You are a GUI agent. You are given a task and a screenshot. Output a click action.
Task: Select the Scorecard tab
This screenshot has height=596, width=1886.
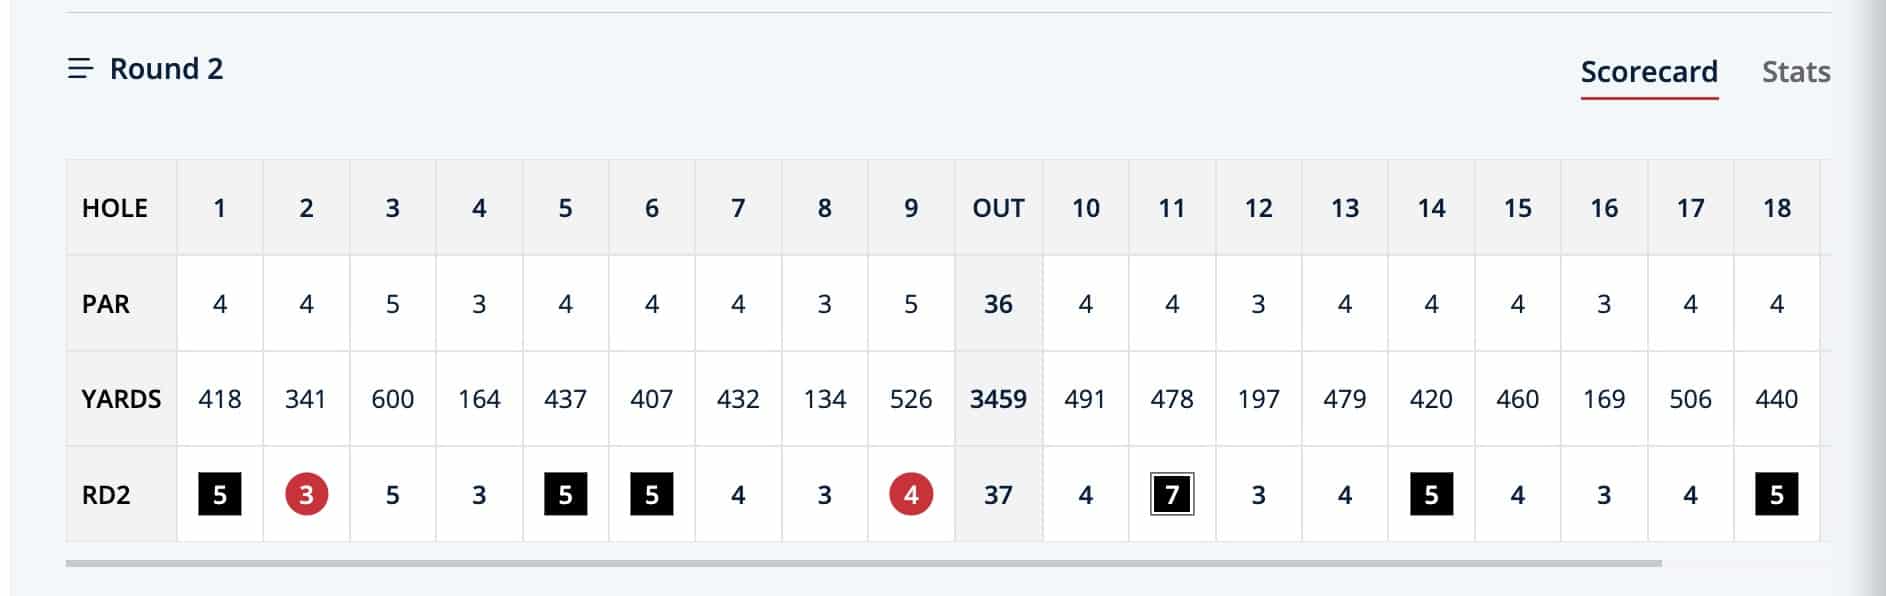[x=1649, y=72]
